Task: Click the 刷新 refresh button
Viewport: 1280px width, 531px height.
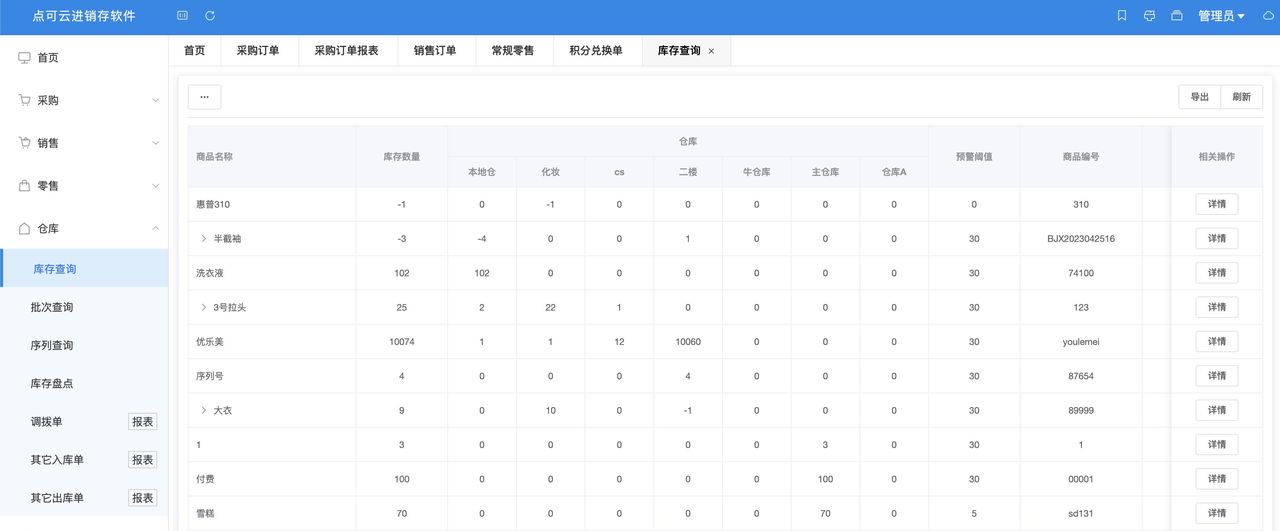Action: pos(1242,97)
